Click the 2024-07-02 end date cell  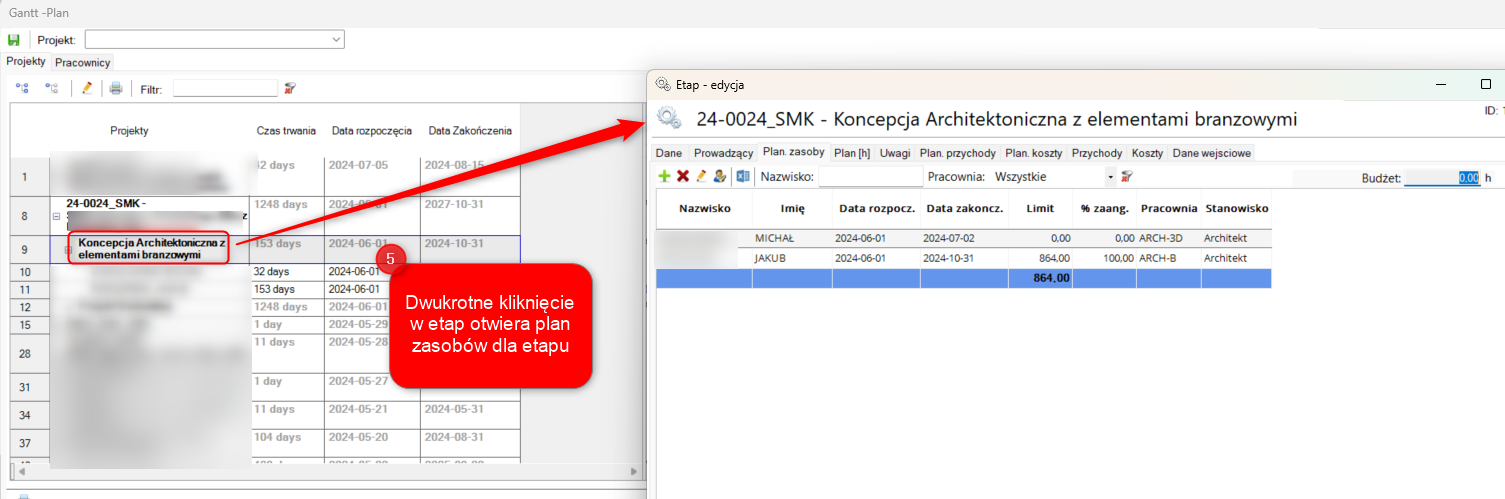[x=965, y=239]
